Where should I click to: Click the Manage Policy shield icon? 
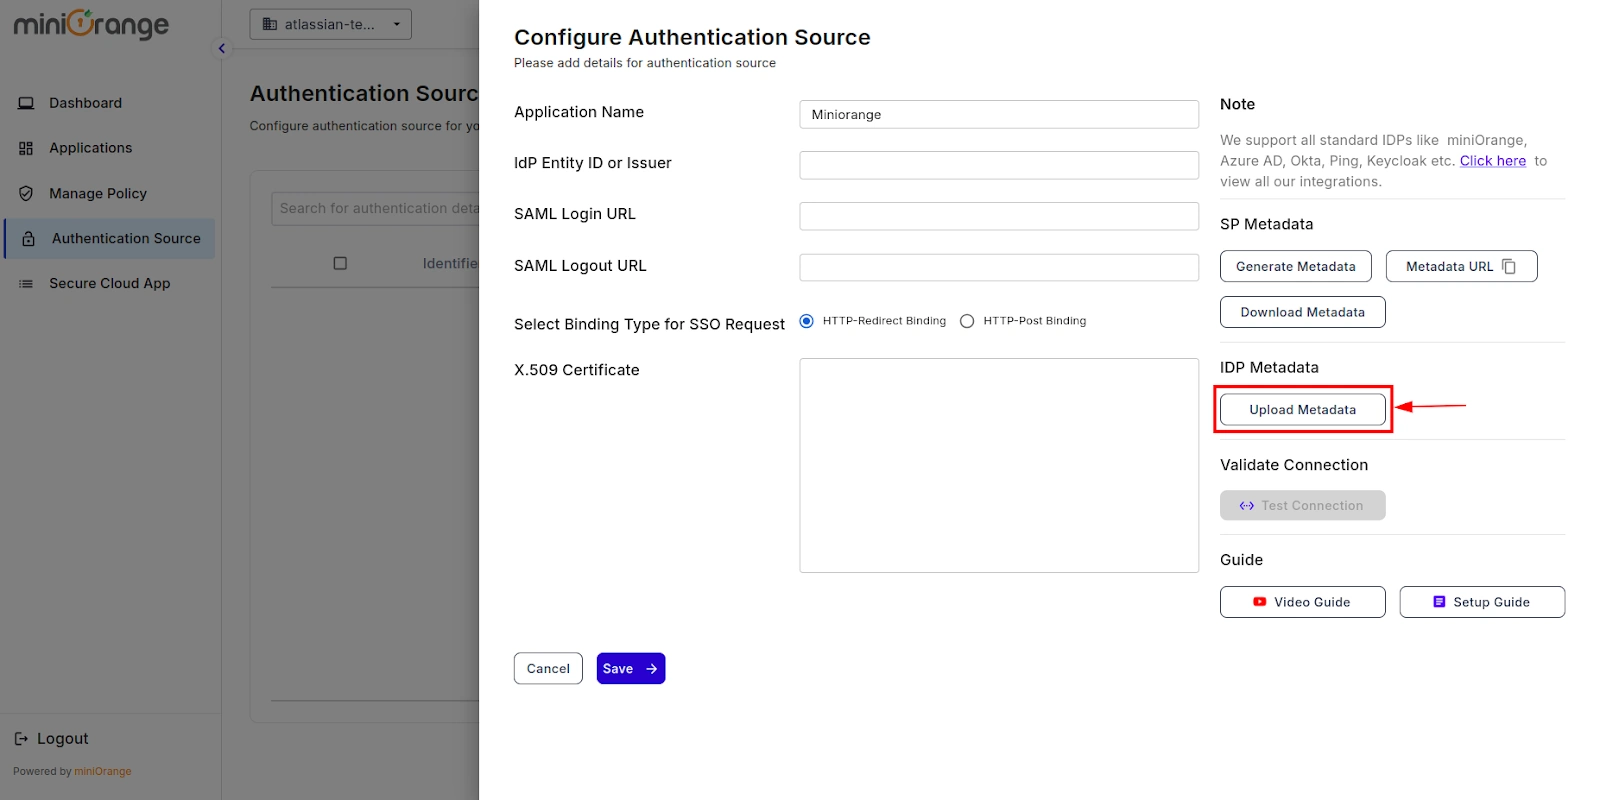[x=26, y=193]
